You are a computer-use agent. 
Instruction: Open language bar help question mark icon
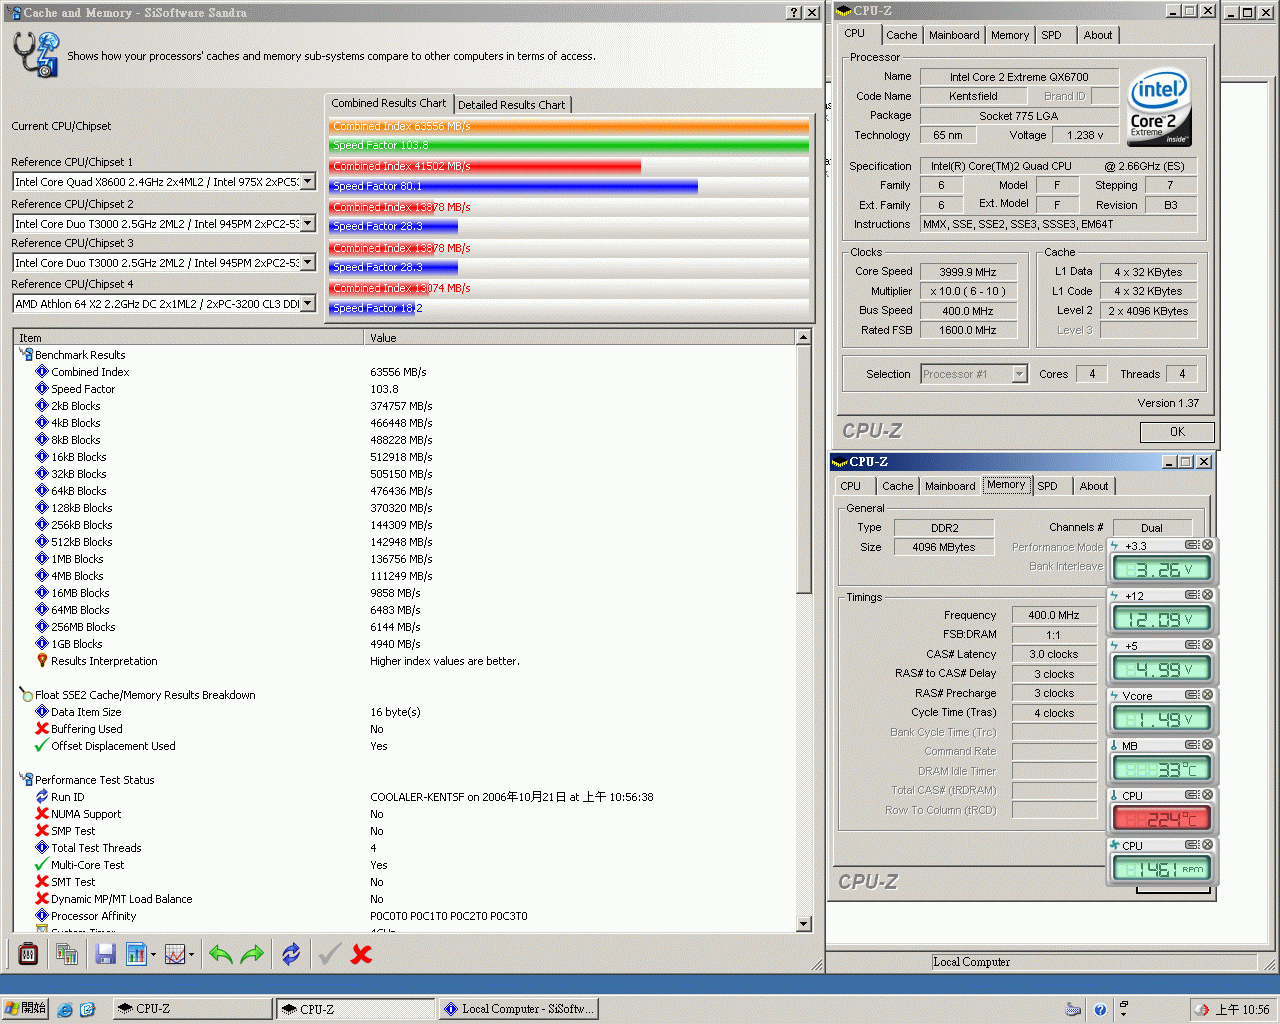1100,1009
